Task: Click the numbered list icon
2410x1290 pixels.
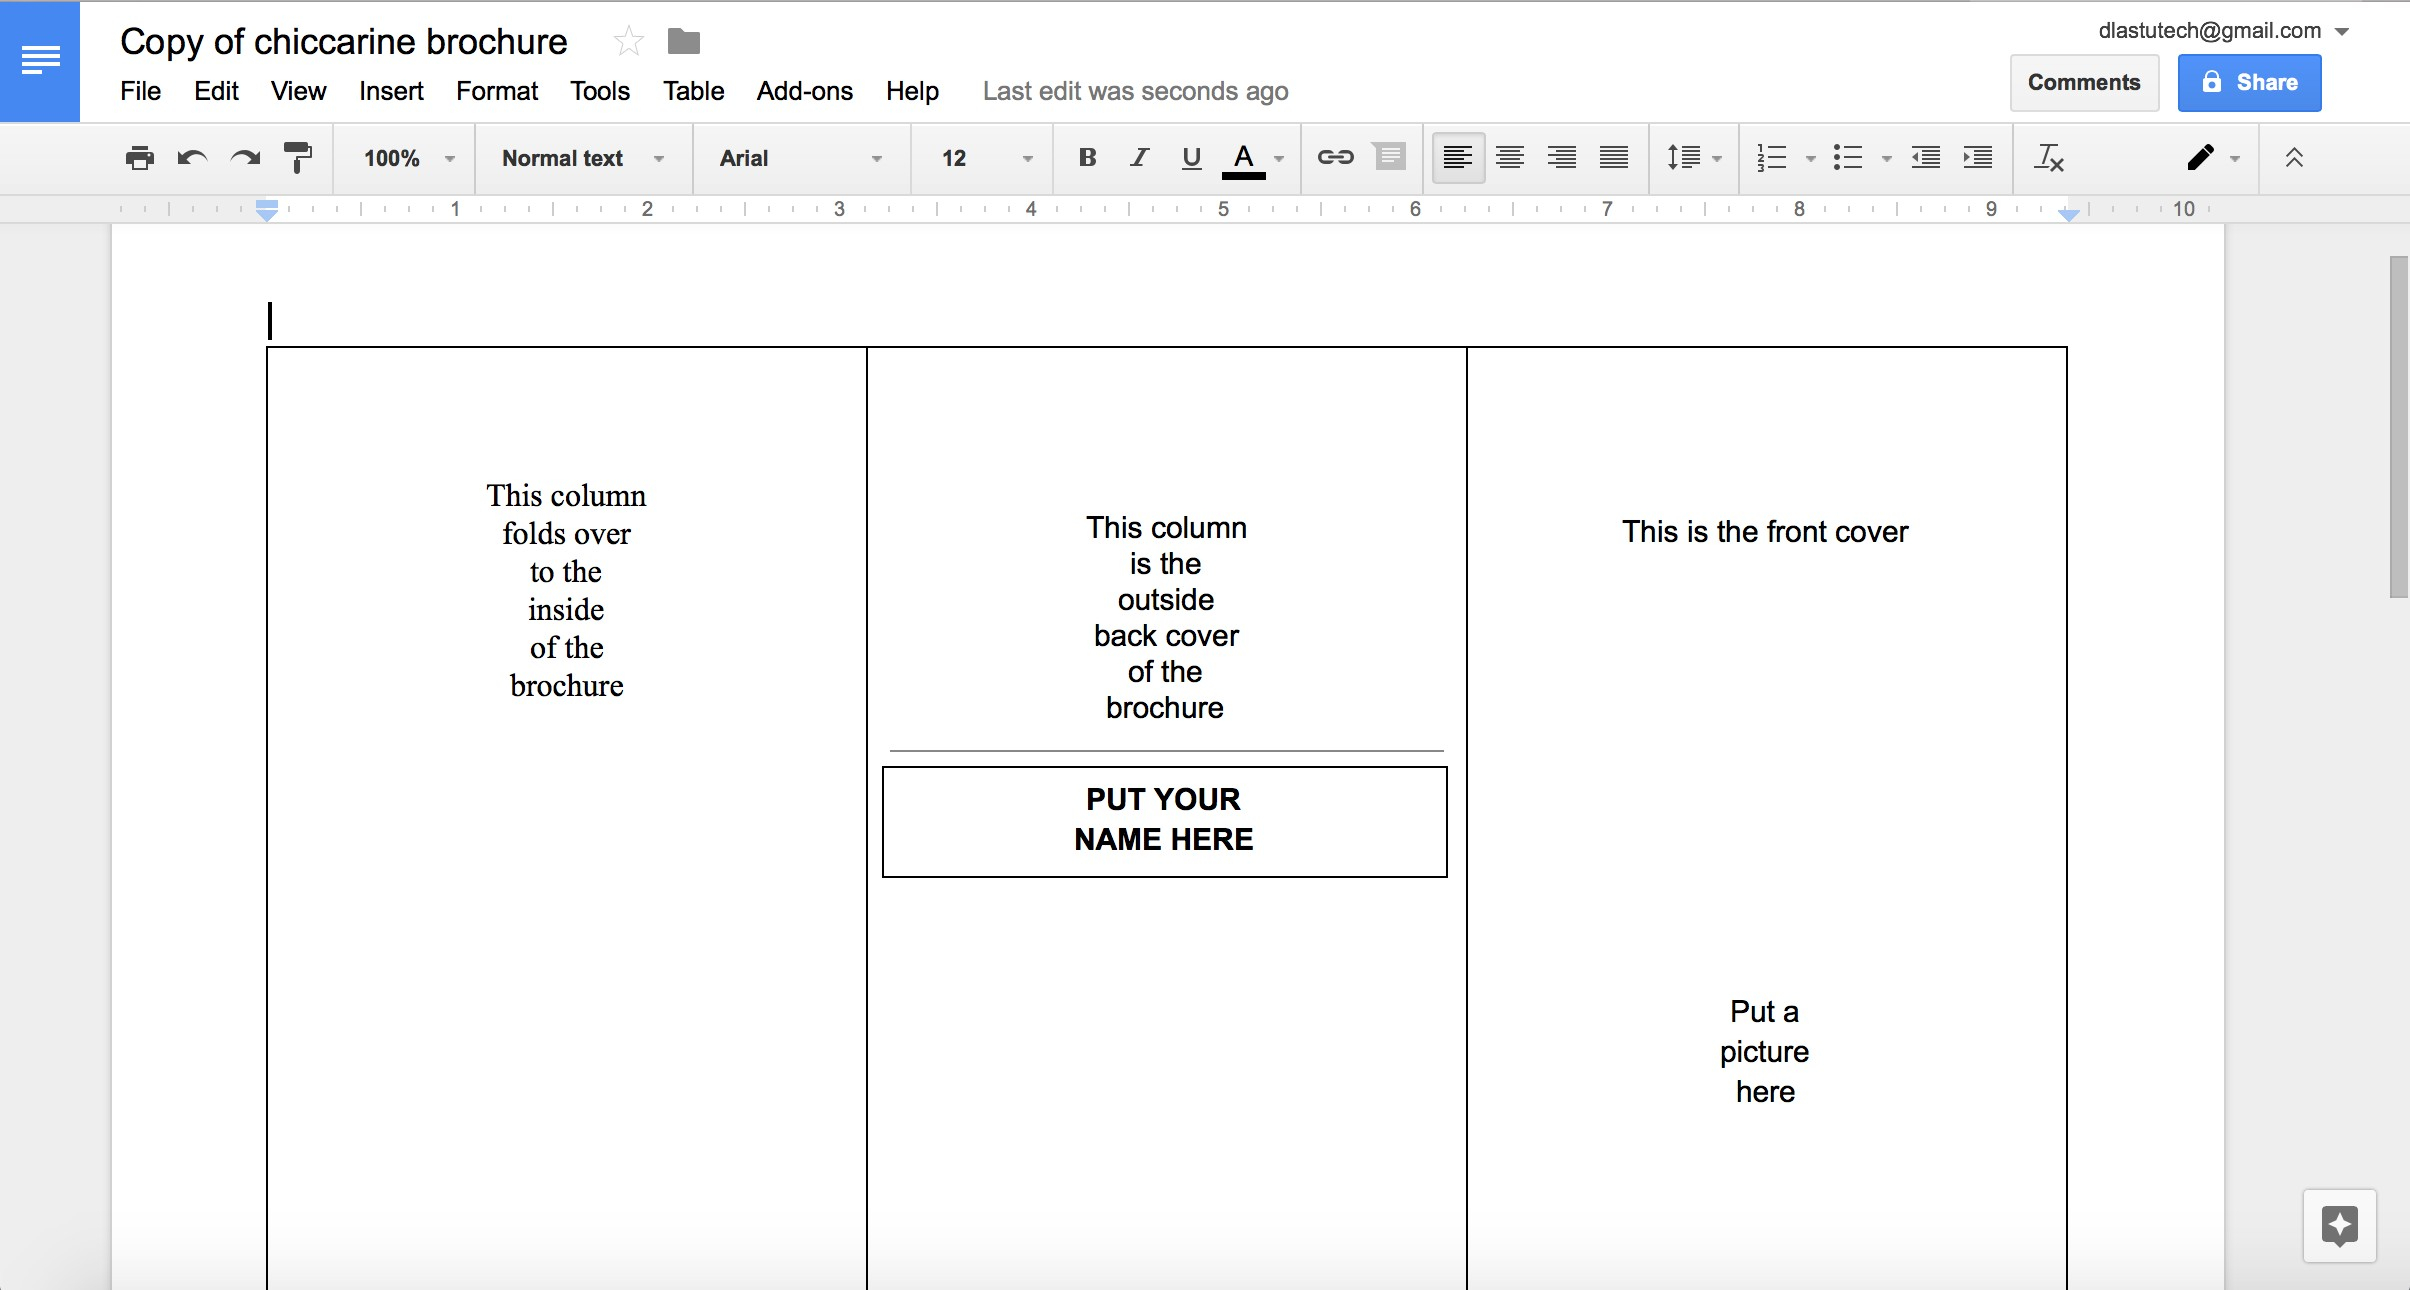Action: click(1772, 158)
